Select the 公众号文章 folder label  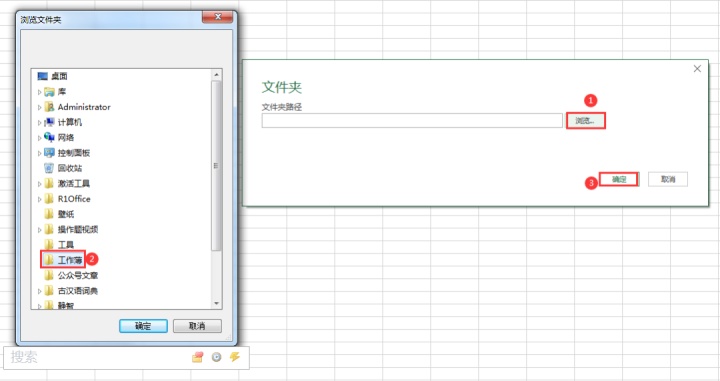pyautogui.click(x=78, y=275)
